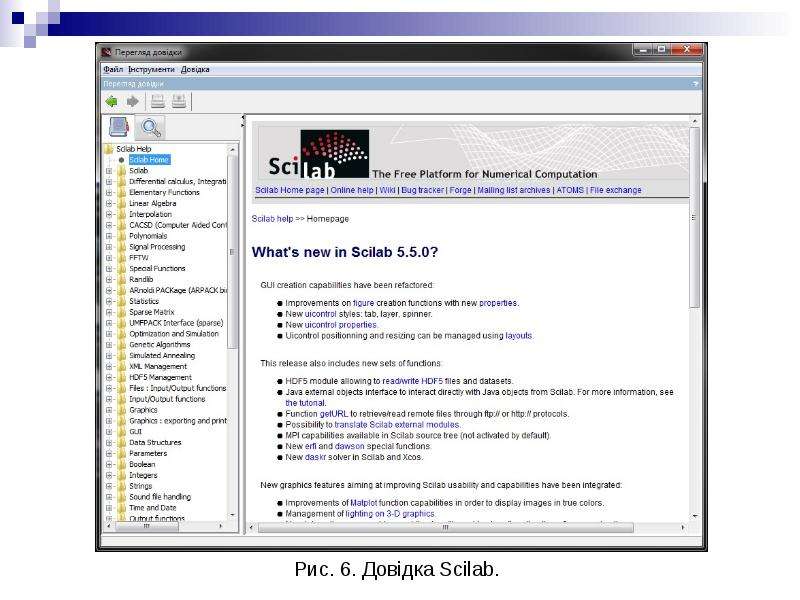The image size is (800, 600).
Task: Select the Scilab Home tree item
Action: click(149, 160)
